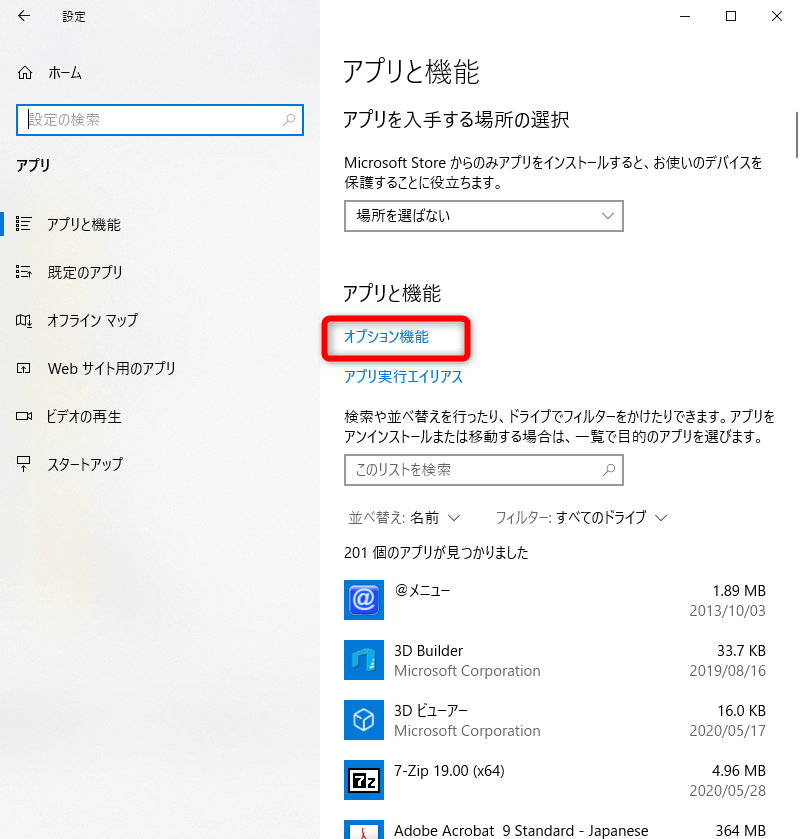Open the 場所を選ばない dropdown

click(483, 215)
